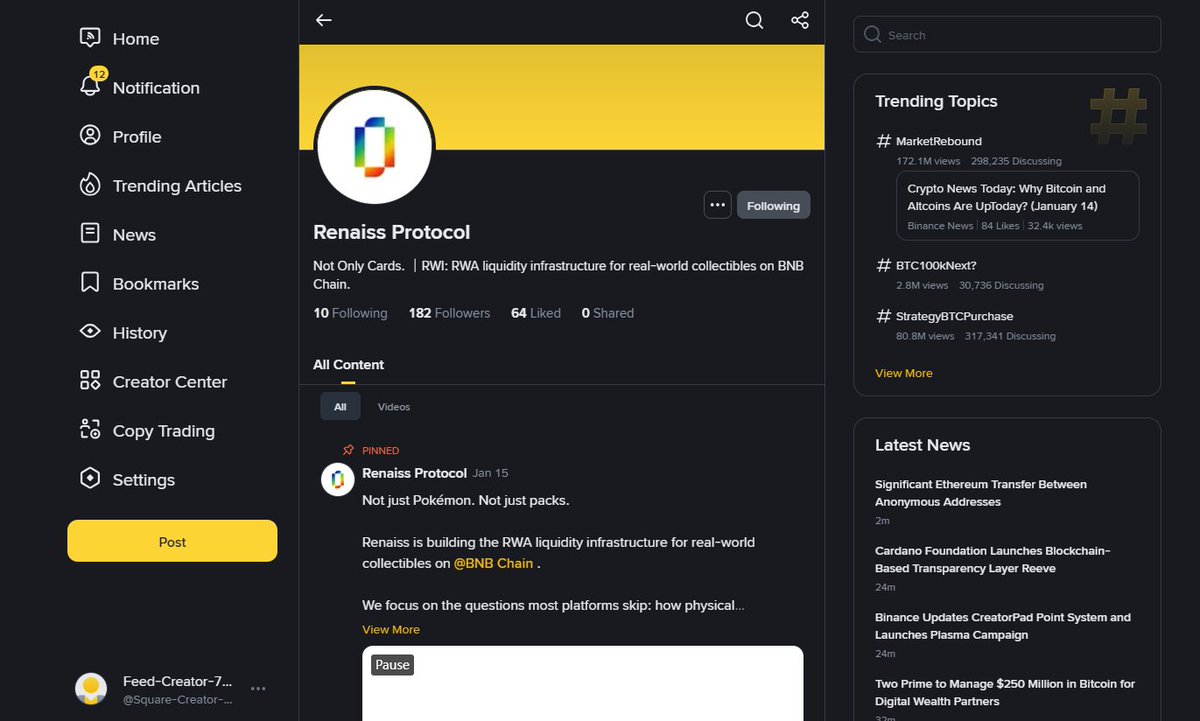Click the Latest News heading

[922, 445]
